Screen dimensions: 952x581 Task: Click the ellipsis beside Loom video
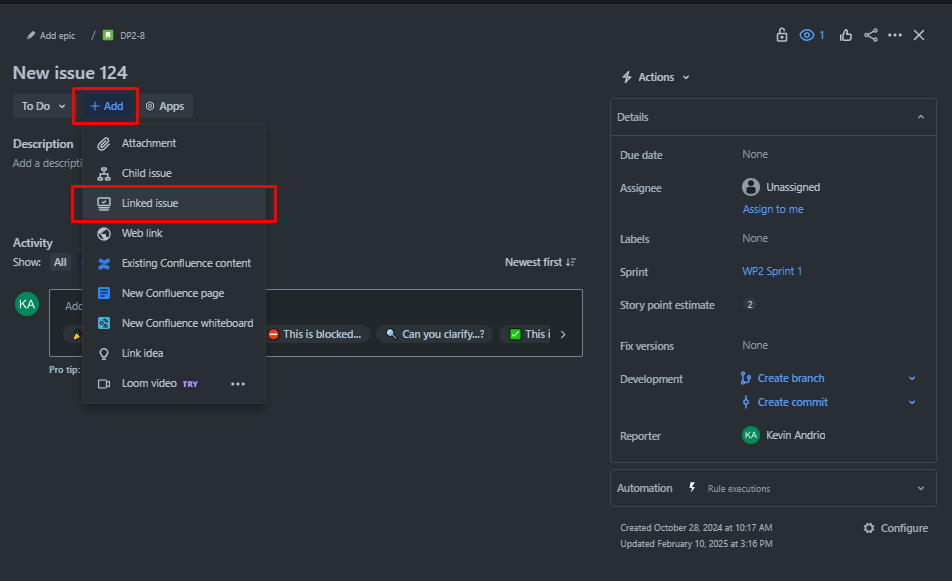238,384
